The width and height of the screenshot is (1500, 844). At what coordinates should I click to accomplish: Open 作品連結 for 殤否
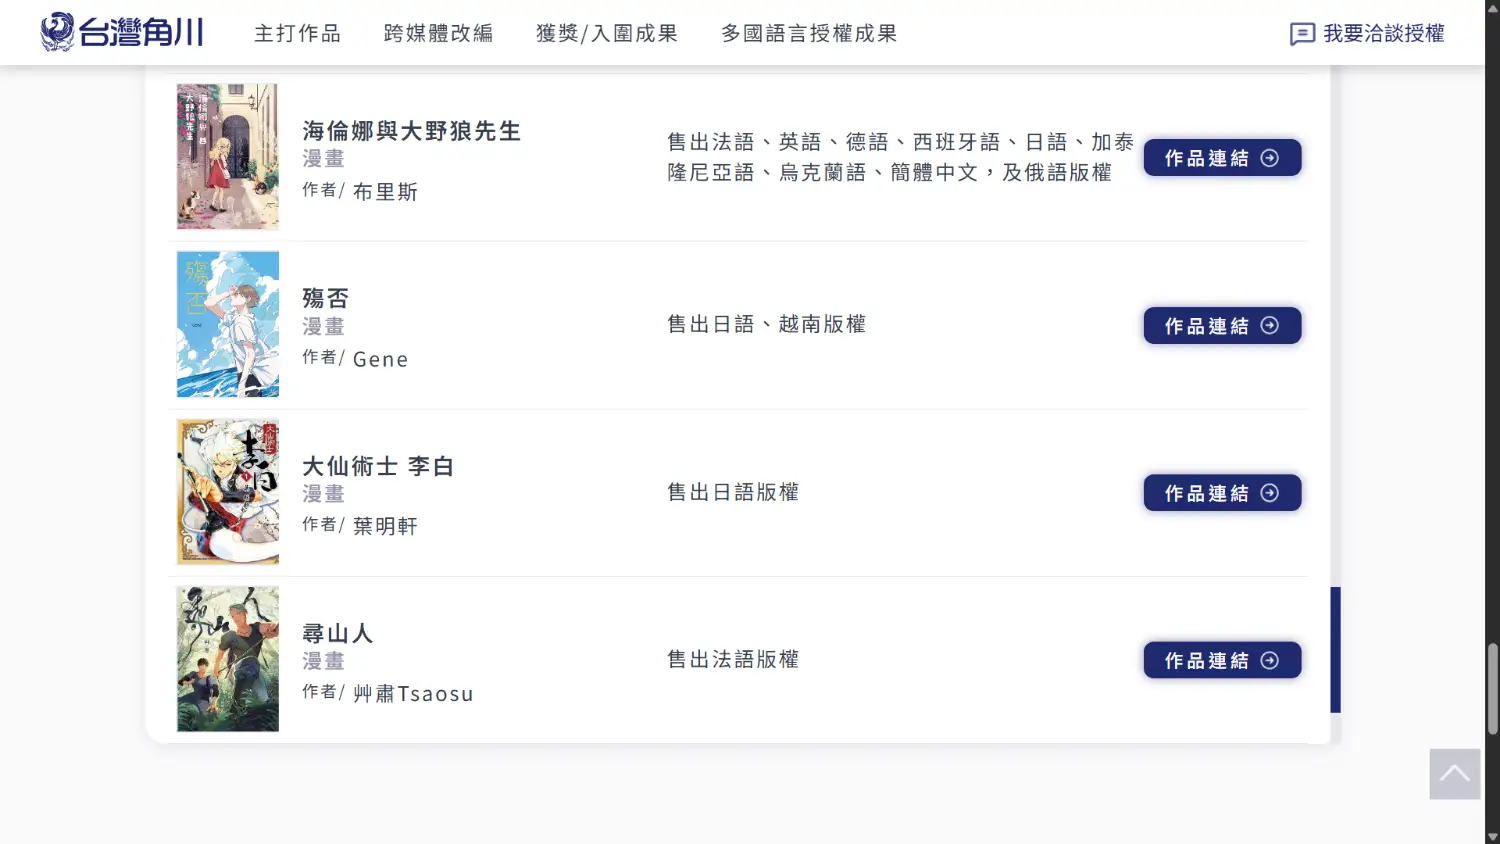click(1221, 326)
